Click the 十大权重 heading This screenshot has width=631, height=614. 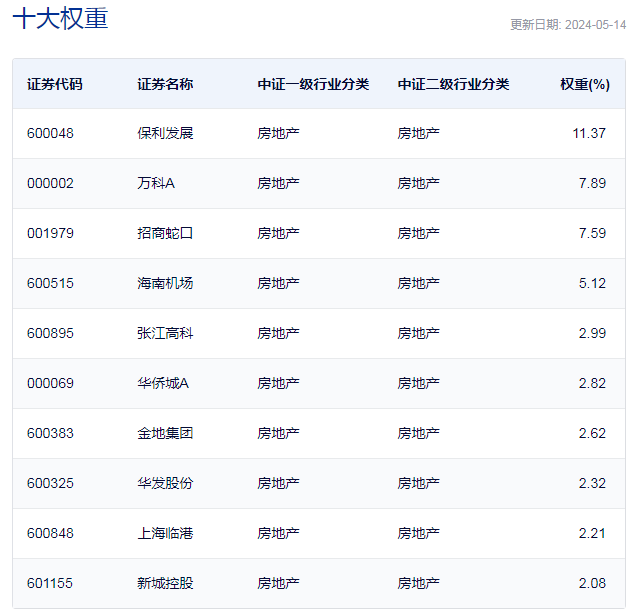(60, 19)
